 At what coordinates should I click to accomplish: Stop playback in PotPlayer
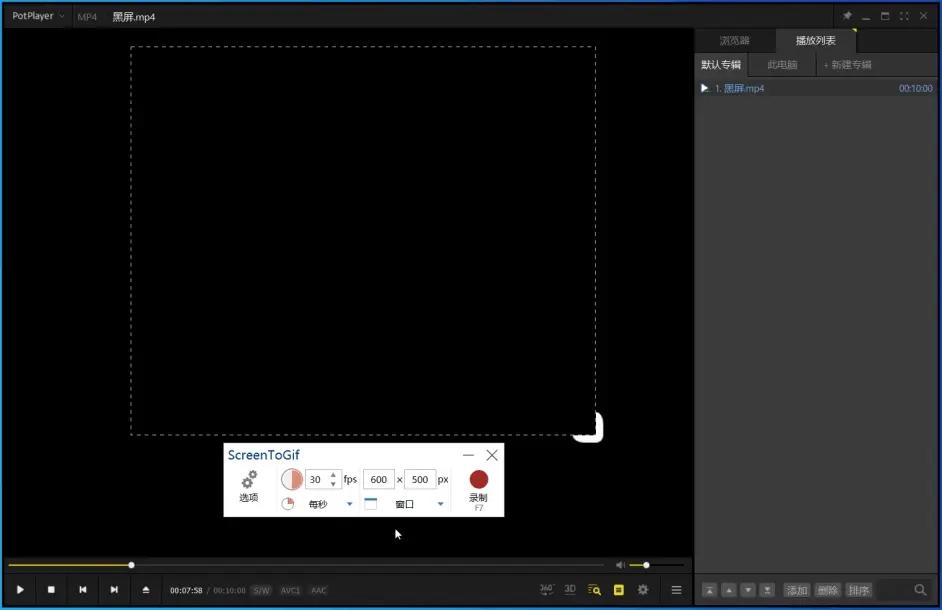[51, 590]
